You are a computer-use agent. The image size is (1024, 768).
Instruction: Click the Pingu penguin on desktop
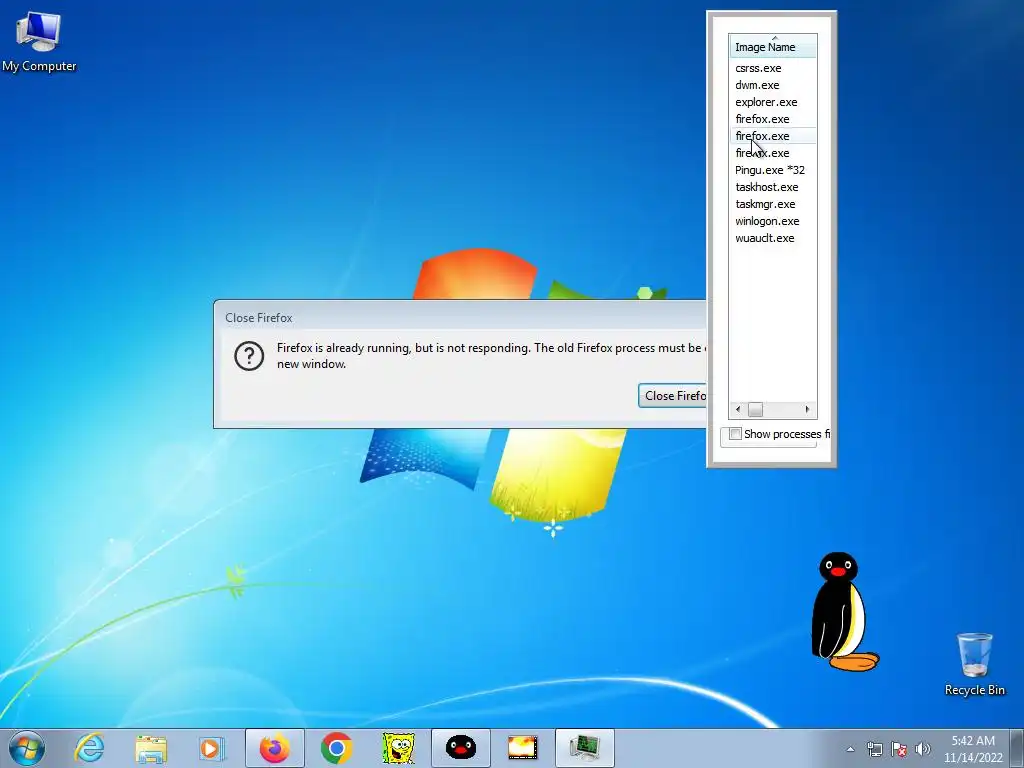(844, 612)
